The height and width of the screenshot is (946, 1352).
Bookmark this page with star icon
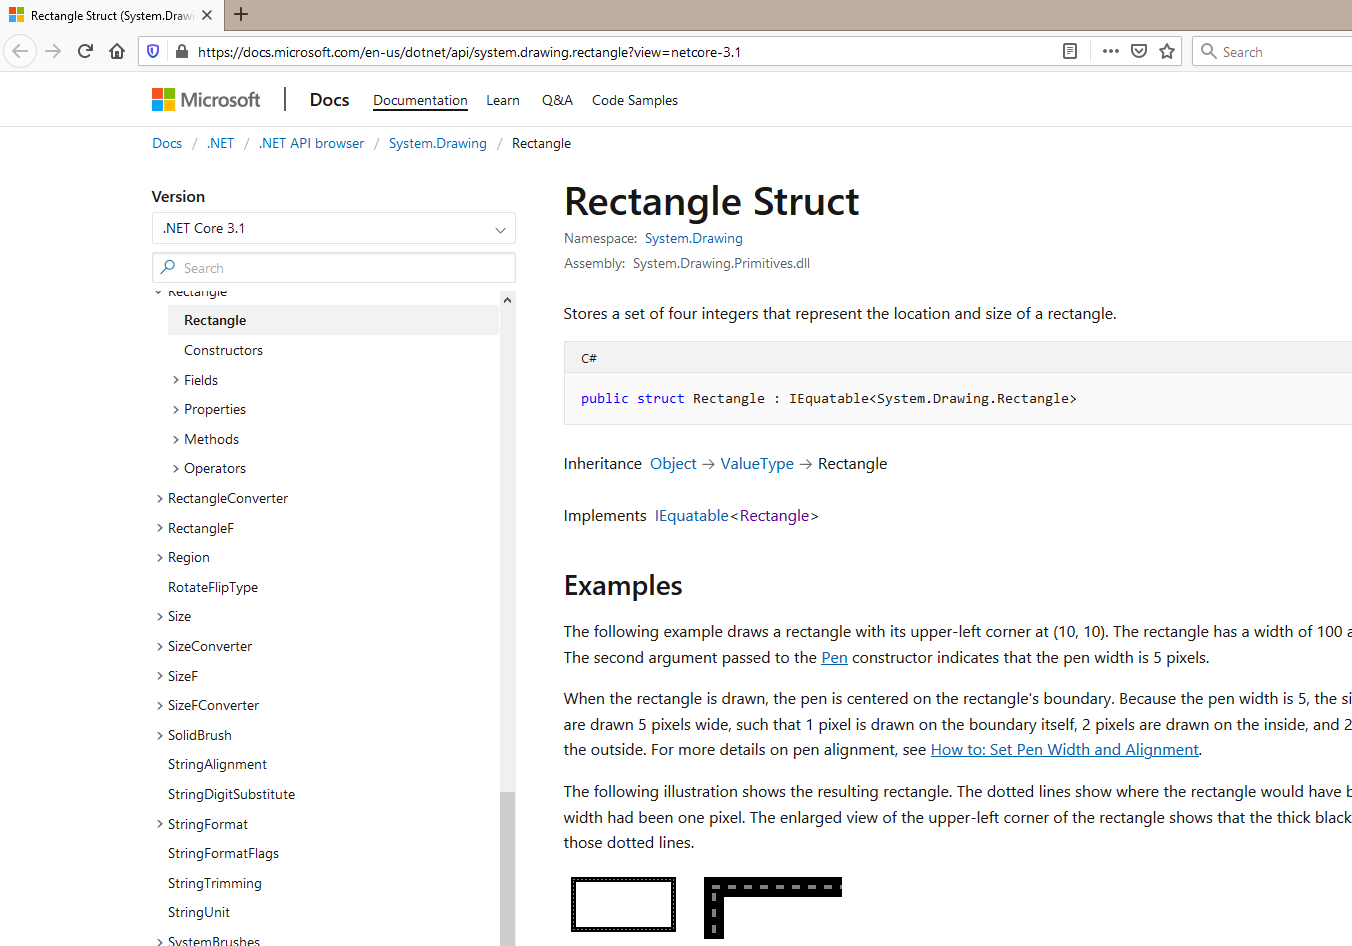(x=1167, y=51)
